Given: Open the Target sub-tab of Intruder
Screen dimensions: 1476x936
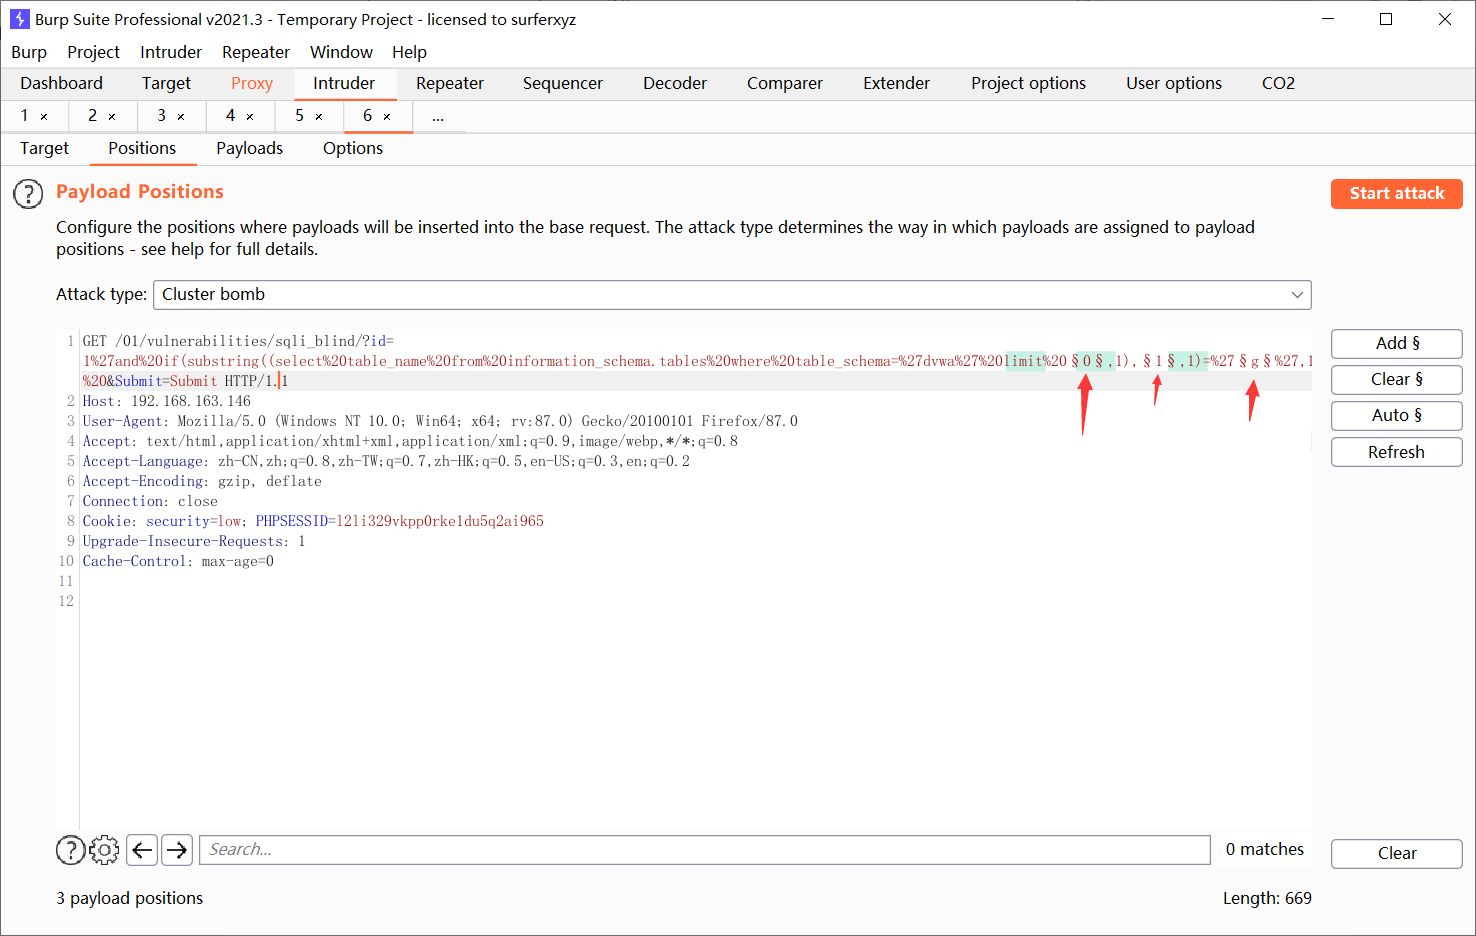Looking at the screenshot, I should [x=44, y=148].
